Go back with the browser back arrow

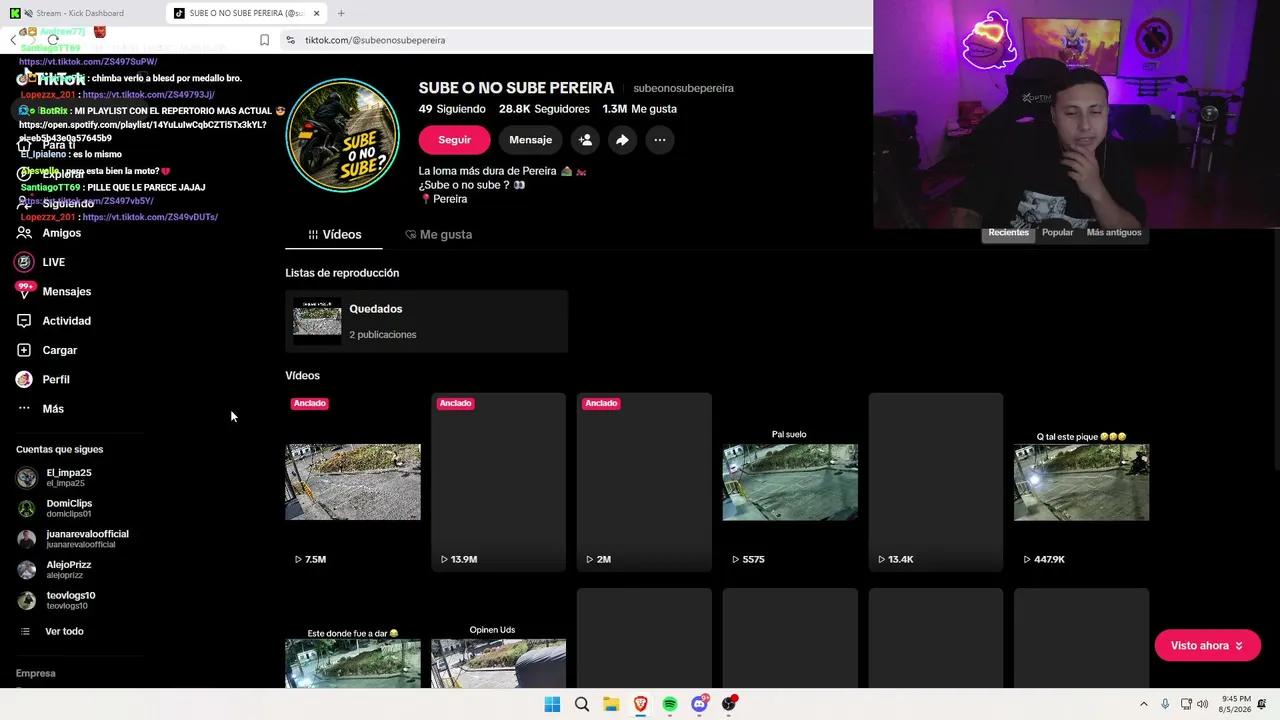coord(13,40)
